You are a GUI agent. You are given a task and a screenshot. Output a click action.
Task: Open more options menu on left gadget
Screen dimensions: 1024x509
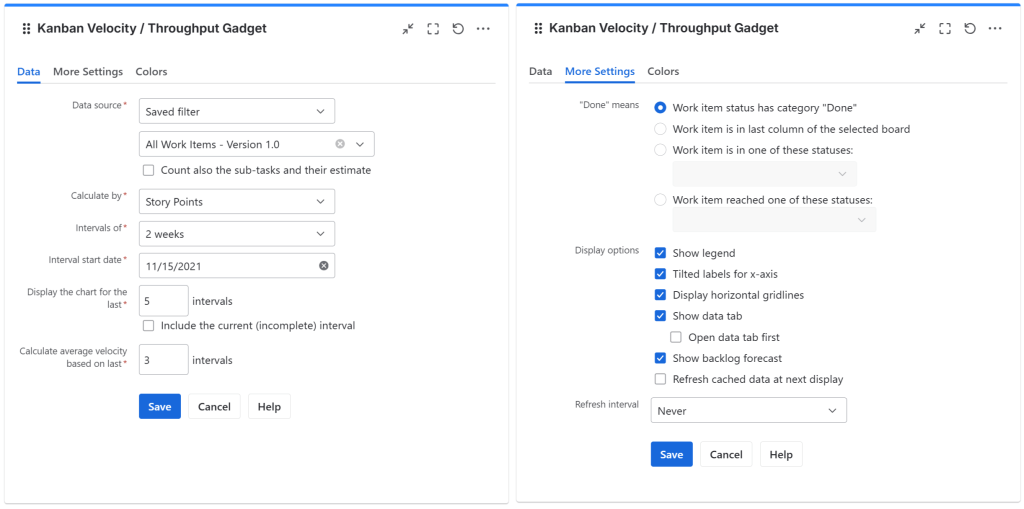(483, 29)
